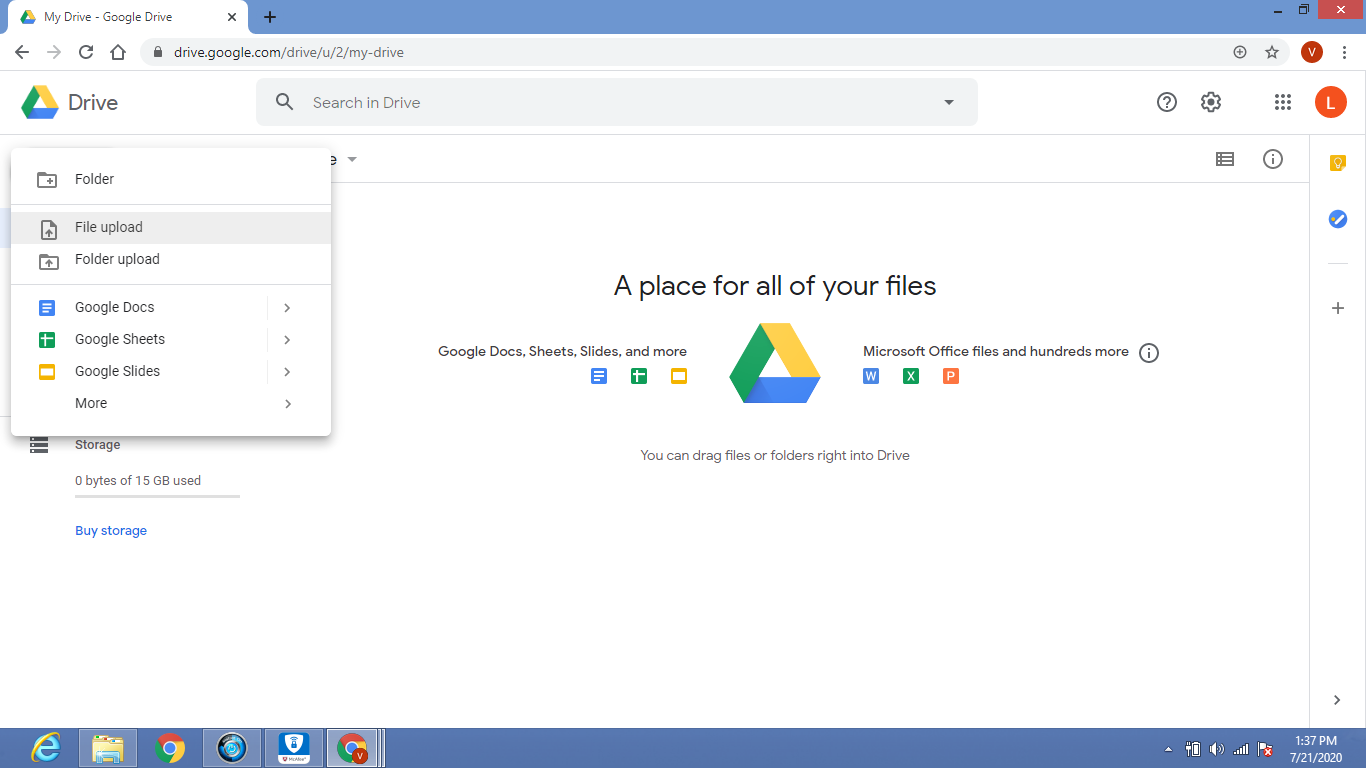Click the green Sheets icon in empty state
Screen dimensions: 1366x768
[x=639, y=376]
